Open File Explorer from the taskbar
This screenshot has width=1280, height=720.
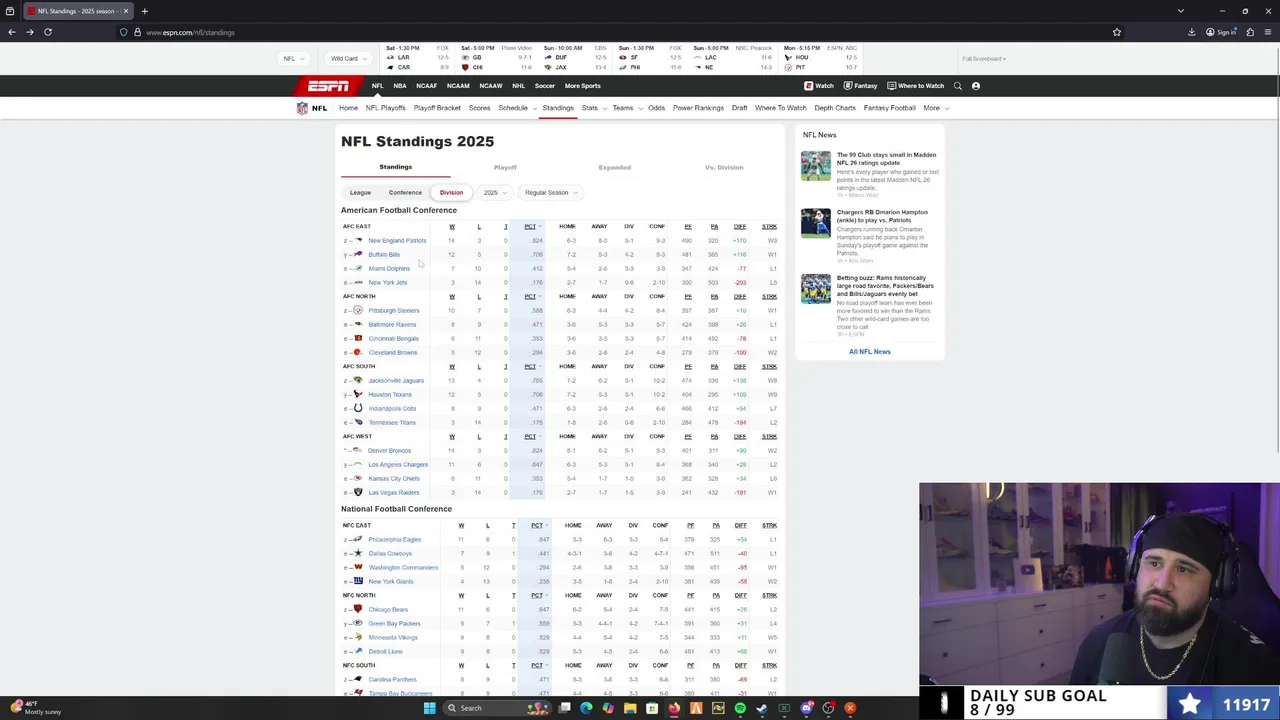pos(630,708)
